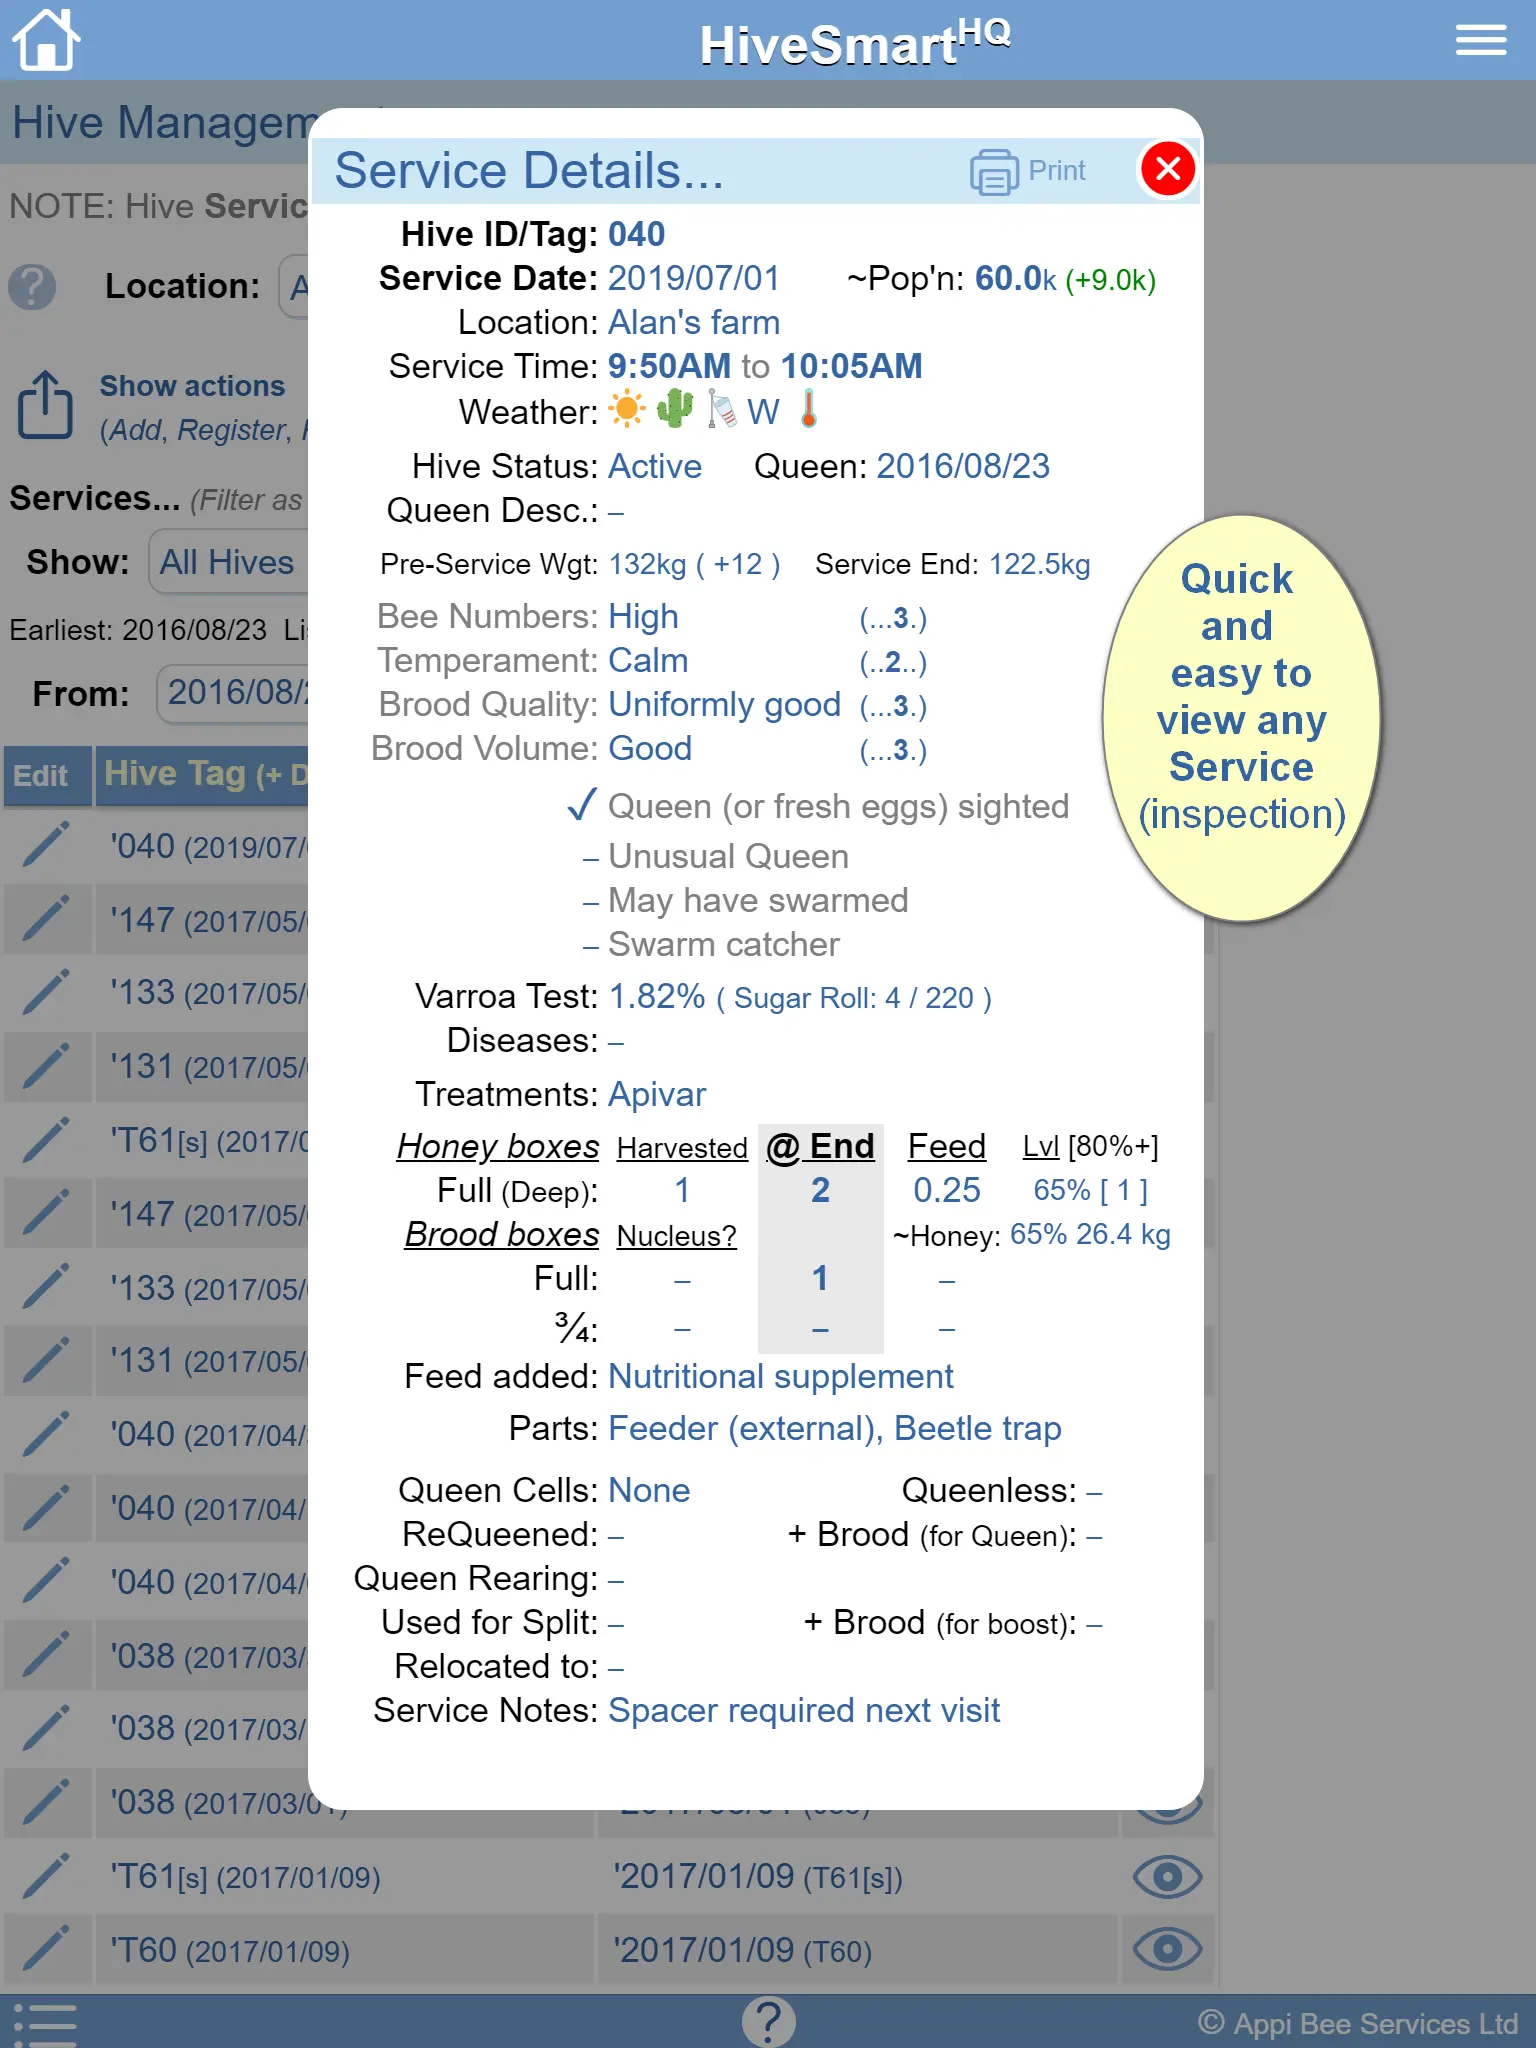Screen dimensions: 1536x2048
Task: Tap the Queen date 2016/08/23
Action: point(963,466)
